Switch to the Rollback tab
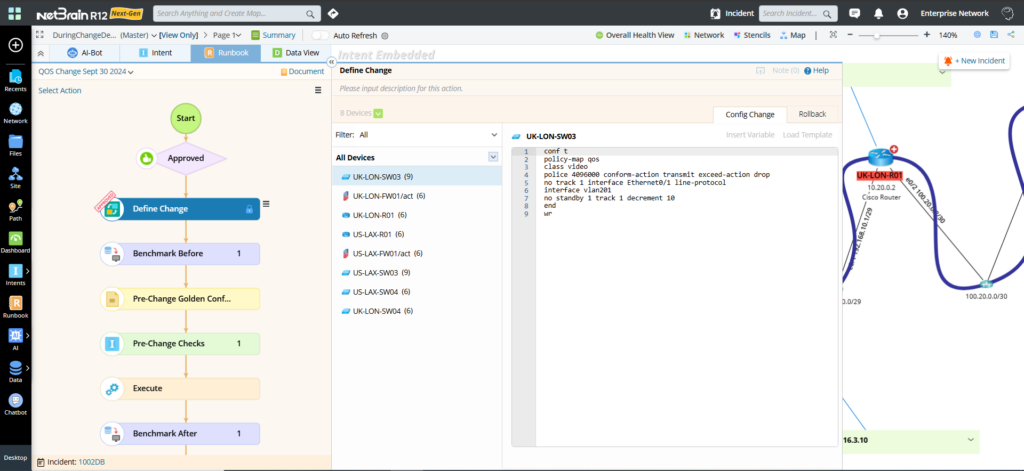Screen dimensions: 1024x471 pos(812,114)
